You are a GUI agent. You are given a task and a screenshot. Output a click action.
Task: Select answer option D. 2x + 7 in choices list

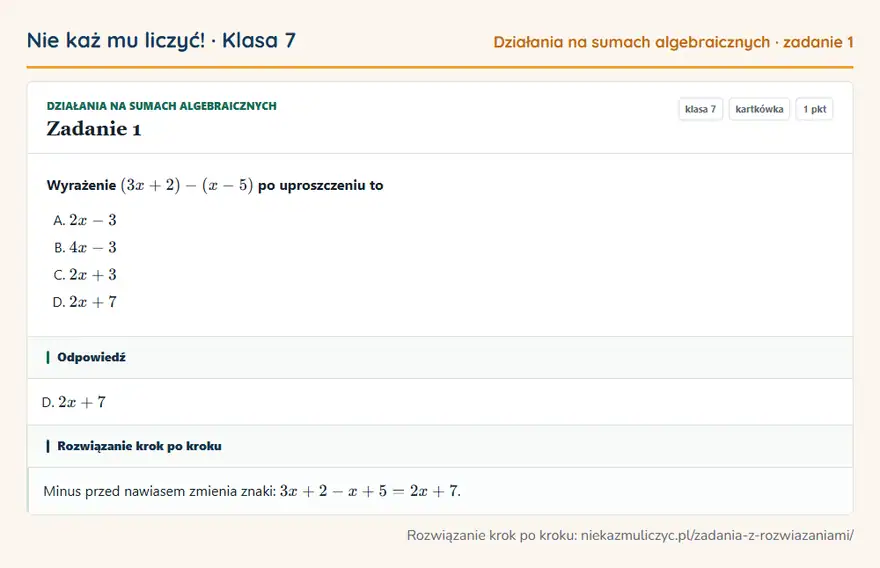85,302
